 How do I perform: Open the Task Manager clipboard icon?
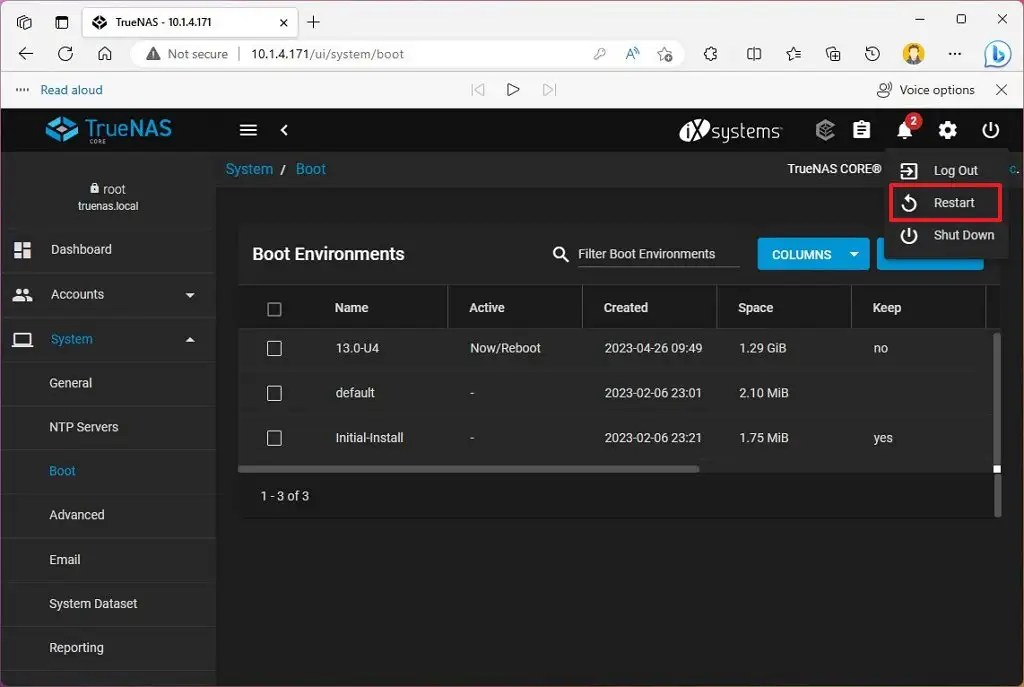point(861,130)
